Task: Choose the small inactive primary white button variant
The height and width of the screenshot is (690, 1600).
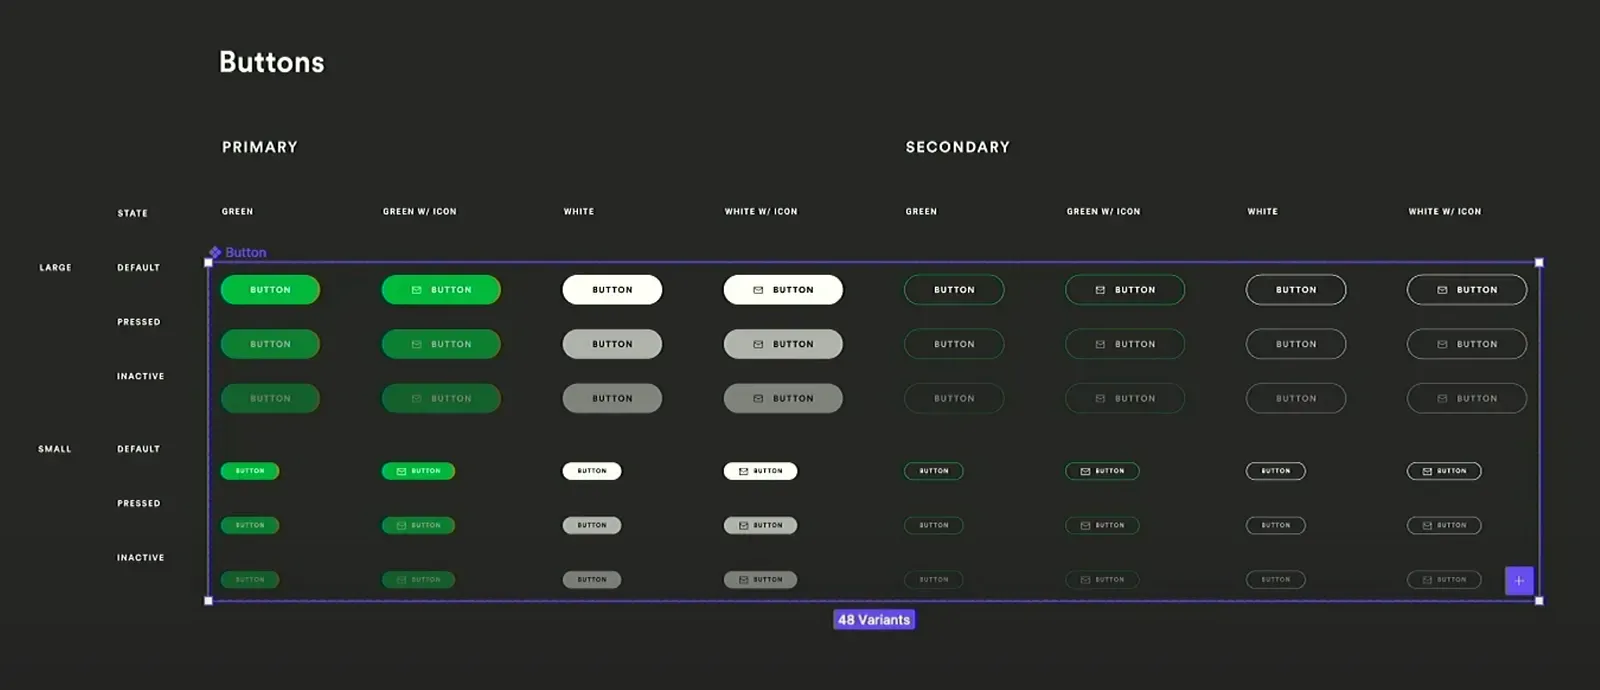Action: click(x=592, y=580)
